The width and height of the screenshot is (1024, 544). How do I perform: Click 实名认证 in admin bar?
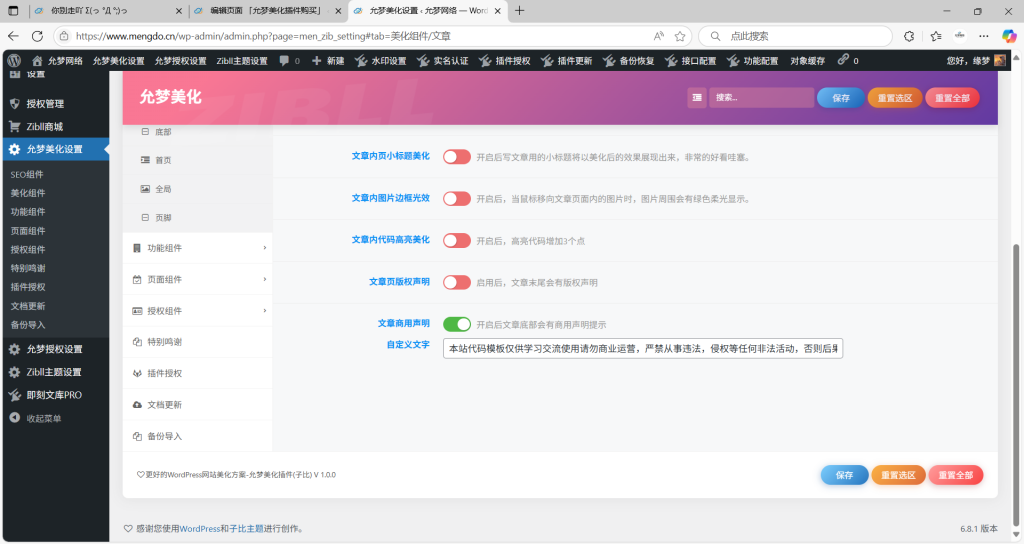tap(443, 61)
